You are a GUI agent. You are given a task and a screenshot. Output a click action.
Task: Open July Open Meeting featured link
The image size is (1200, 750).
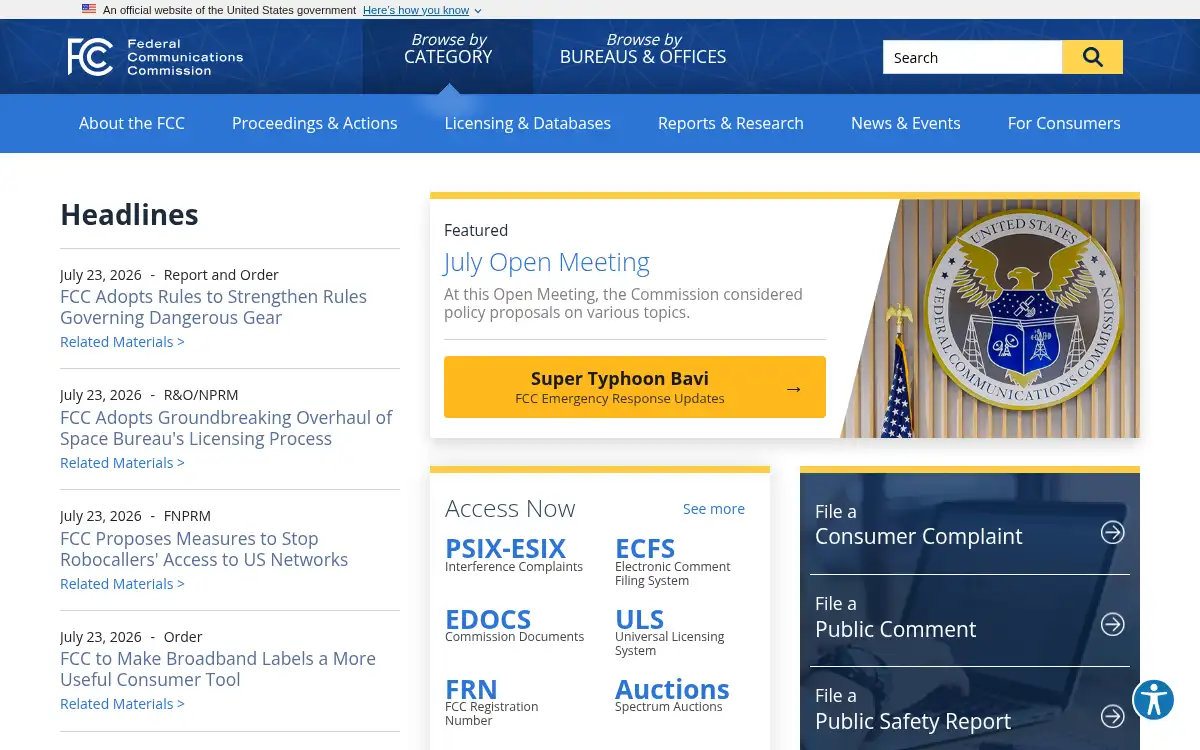547,262
